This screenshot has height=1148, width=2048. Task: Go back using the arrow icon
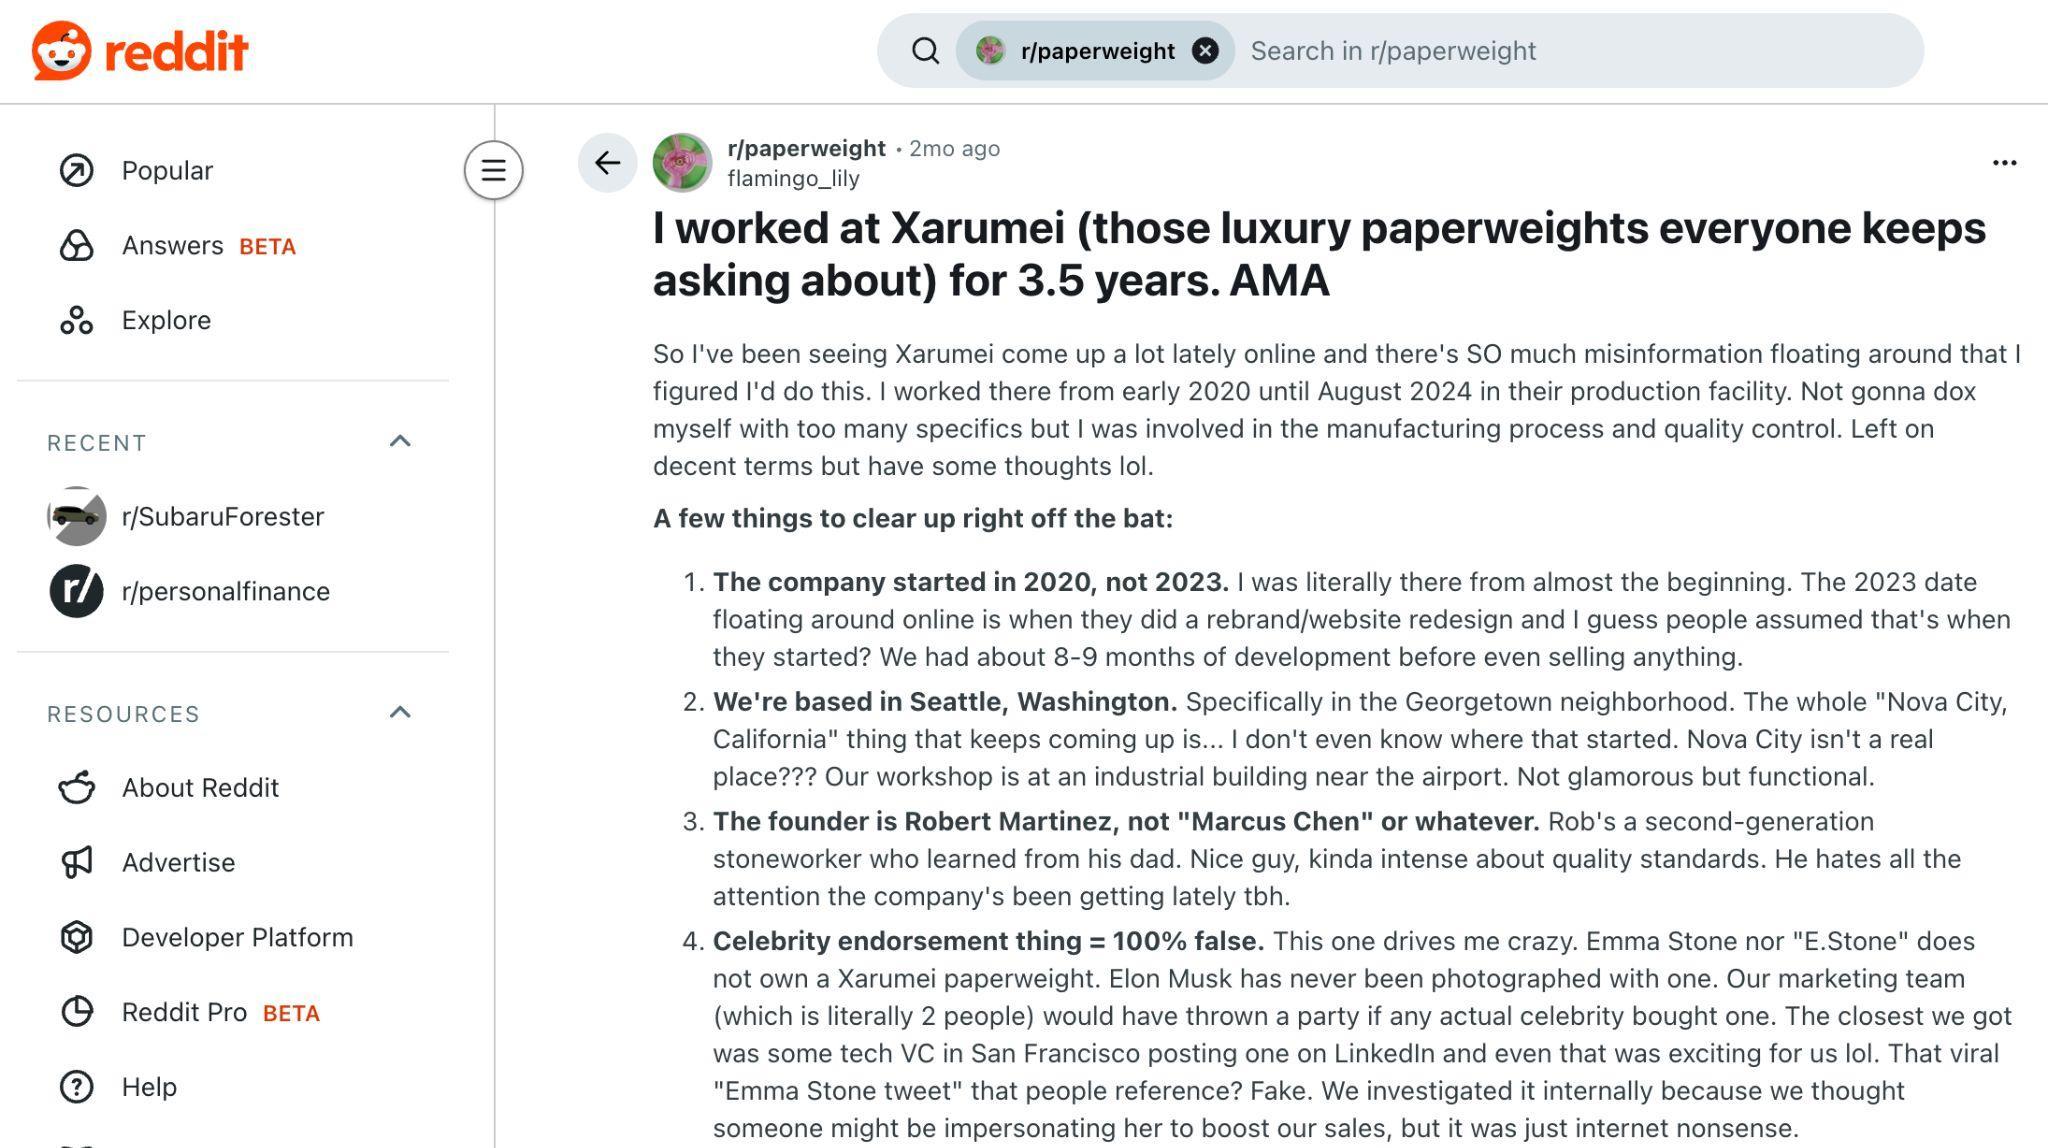pos(609,163)
